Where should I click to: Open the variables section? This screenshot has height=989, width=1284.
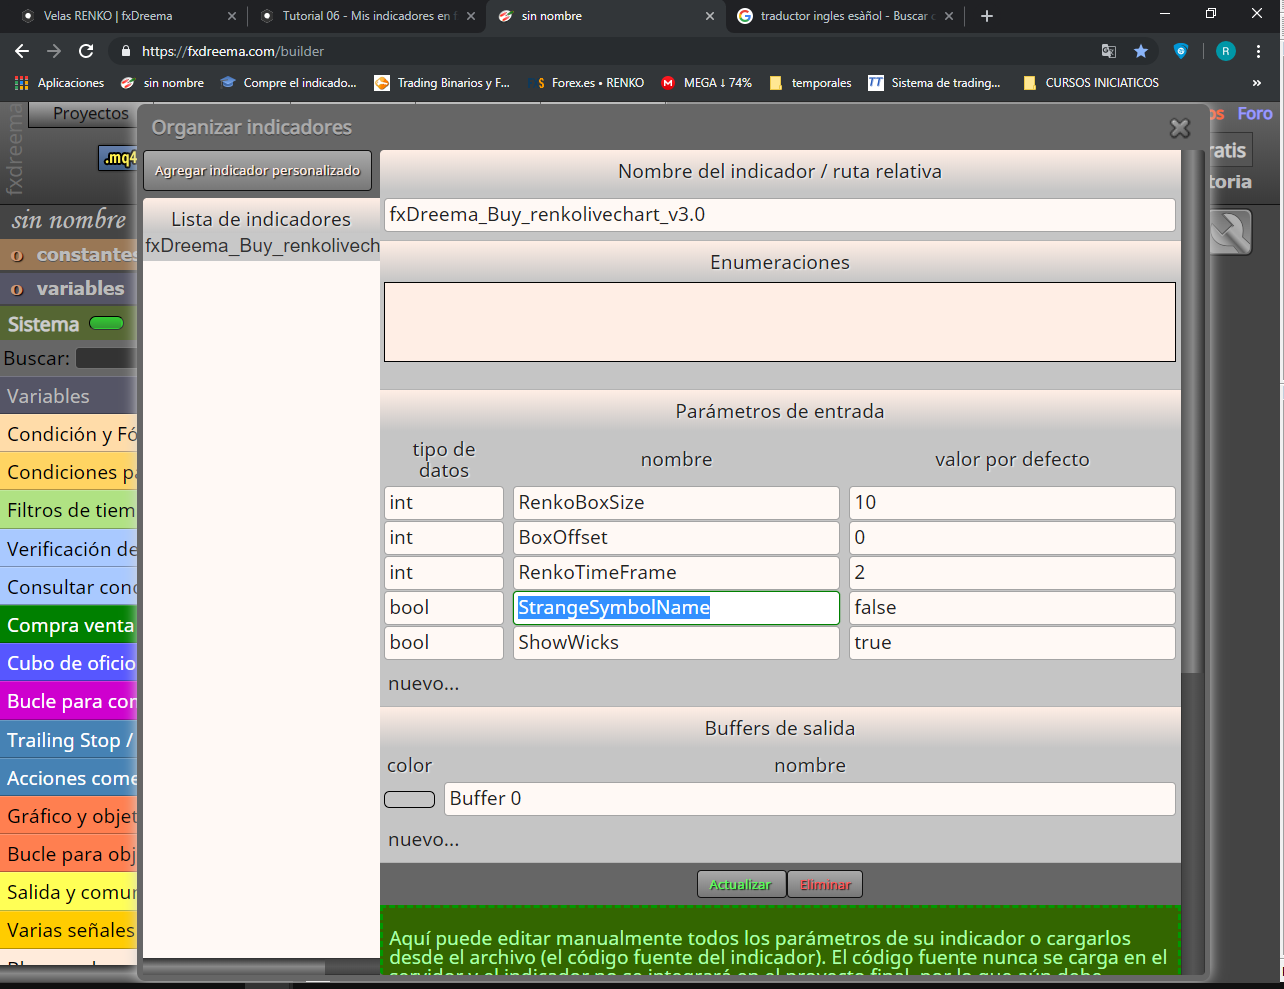[70, 289]
